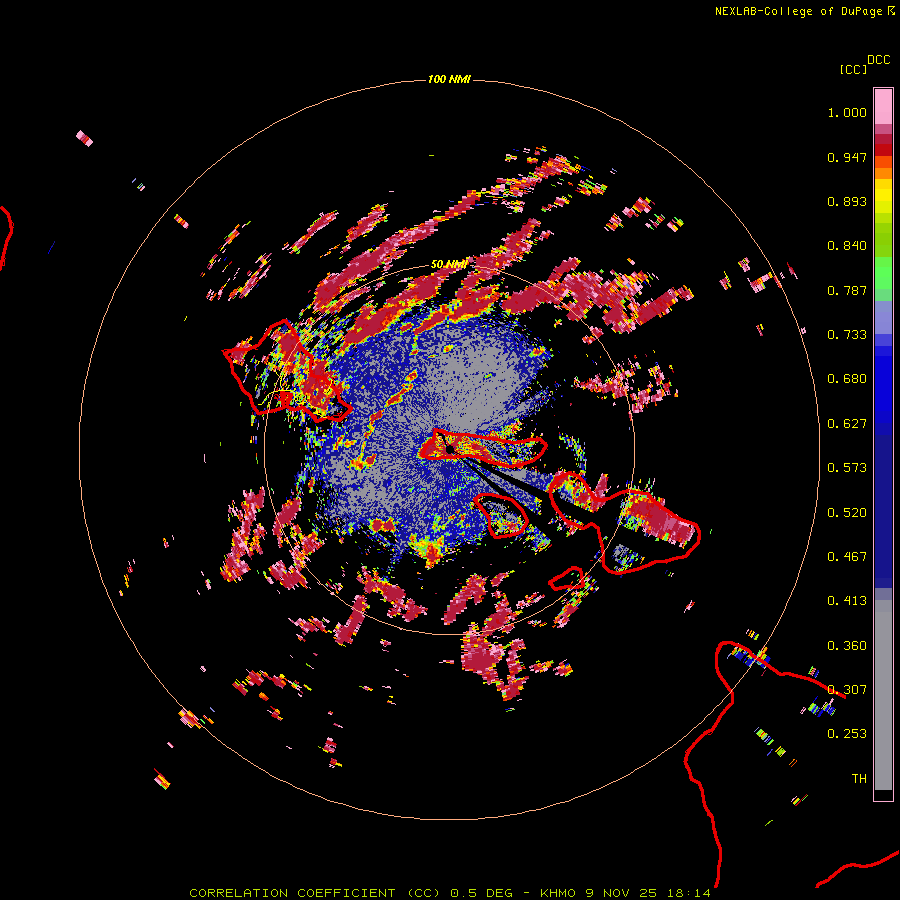Click the 0.893 color scale value

click(847, 201)
